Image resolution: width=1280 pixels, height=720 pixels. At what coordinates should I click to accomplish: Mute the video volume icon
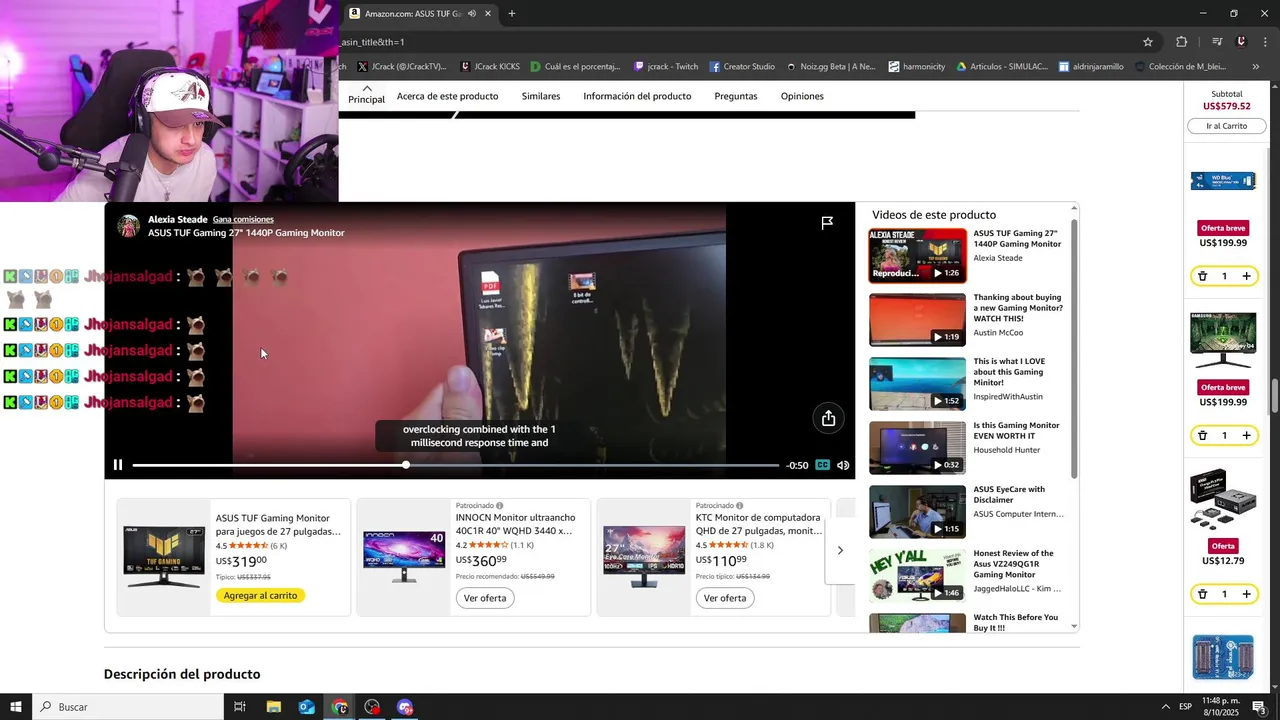pos(843,465)
